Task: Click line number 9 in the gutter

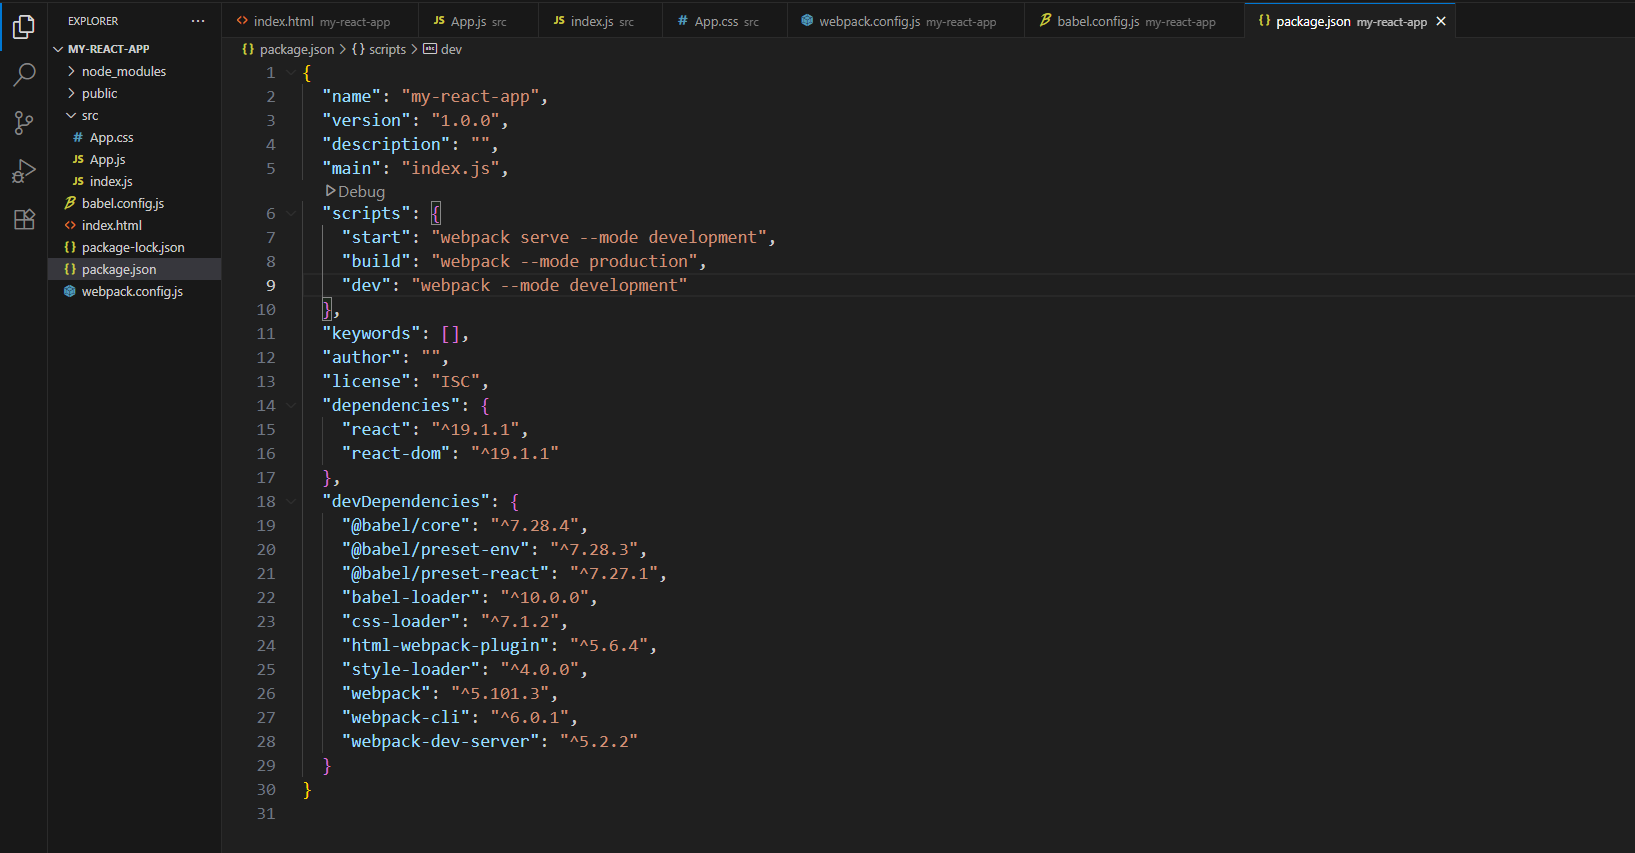Action: point(270,285)
